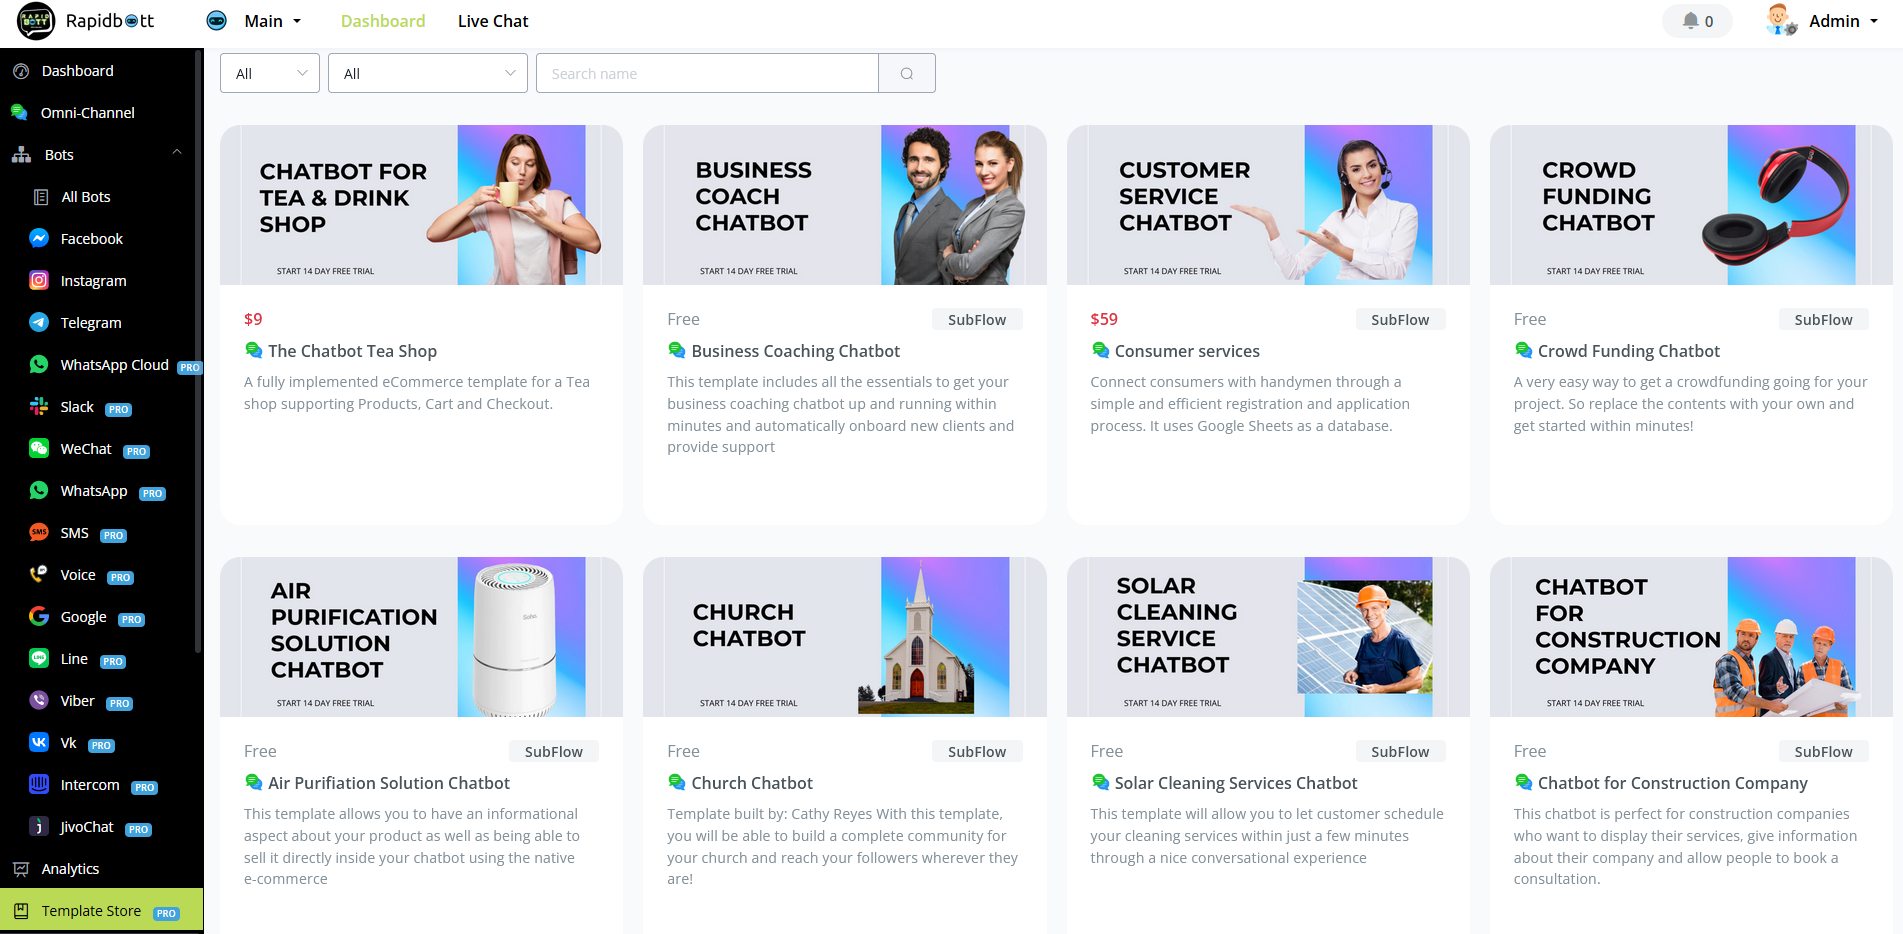Screen dimensions: 1903x934
Task: Open Church Chatbot title link
Action: click(x=752, y=783)
